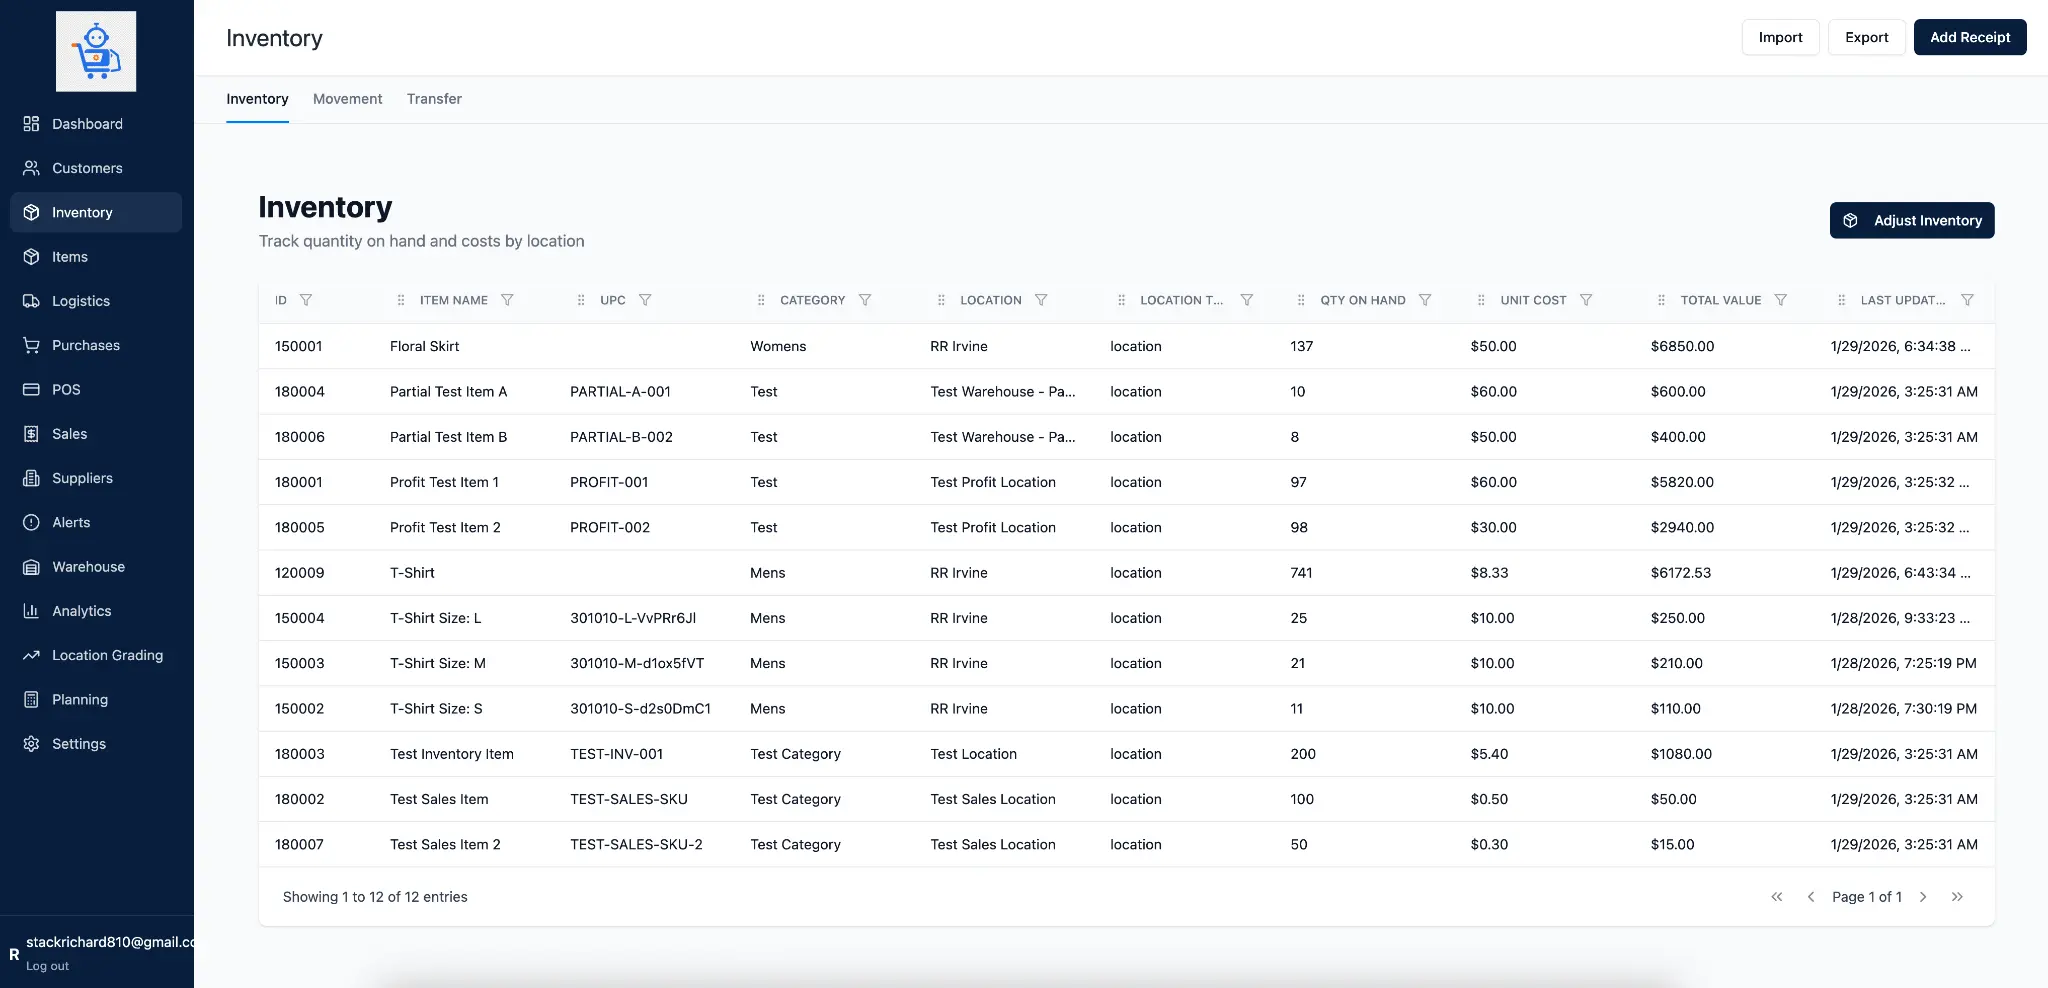The width and height of the screenshot is (2048, 988).
Task: View Alerts from the sidebar
Action: pyautogui.click(x=71, y=522)
